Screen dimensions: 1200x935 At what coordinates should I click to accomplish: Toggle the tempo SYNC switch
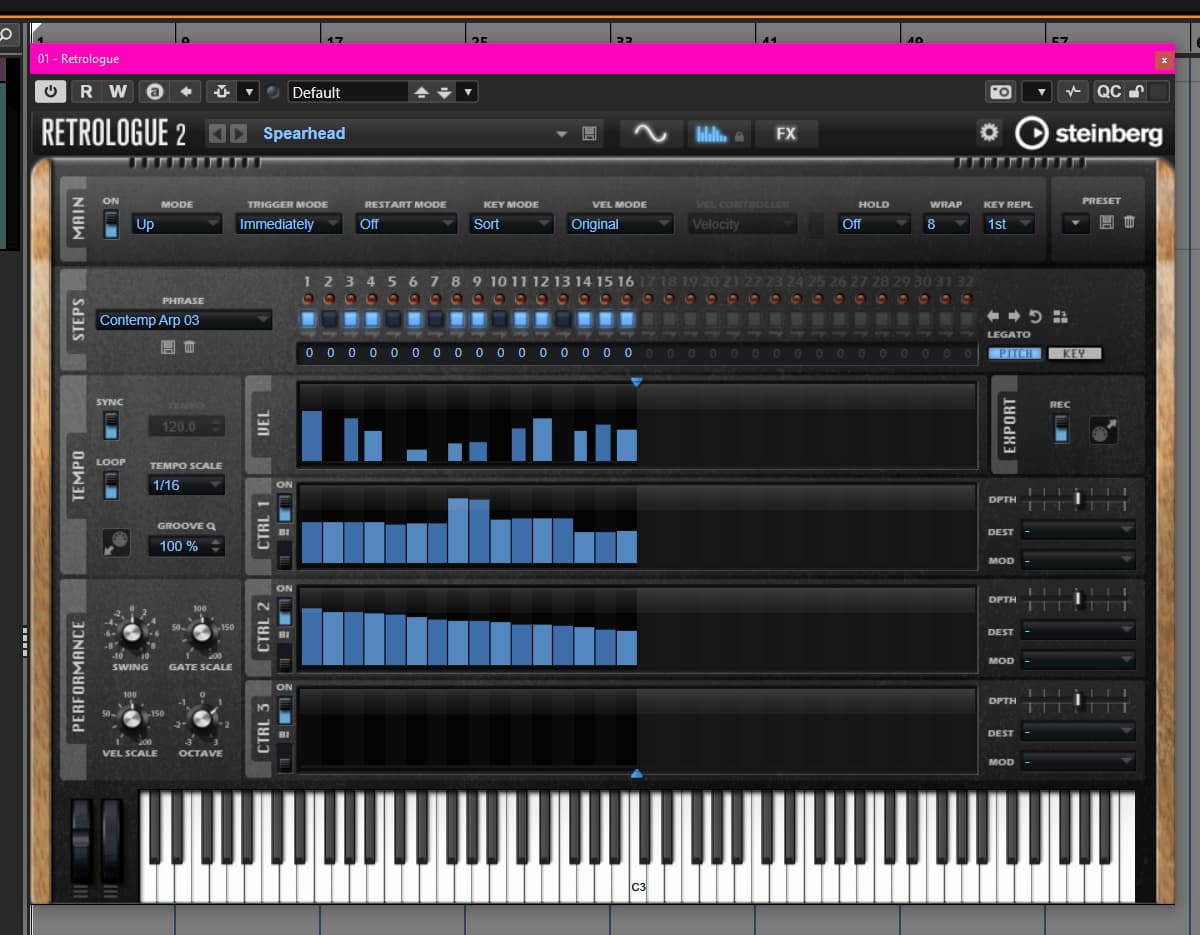pos(111,425)
